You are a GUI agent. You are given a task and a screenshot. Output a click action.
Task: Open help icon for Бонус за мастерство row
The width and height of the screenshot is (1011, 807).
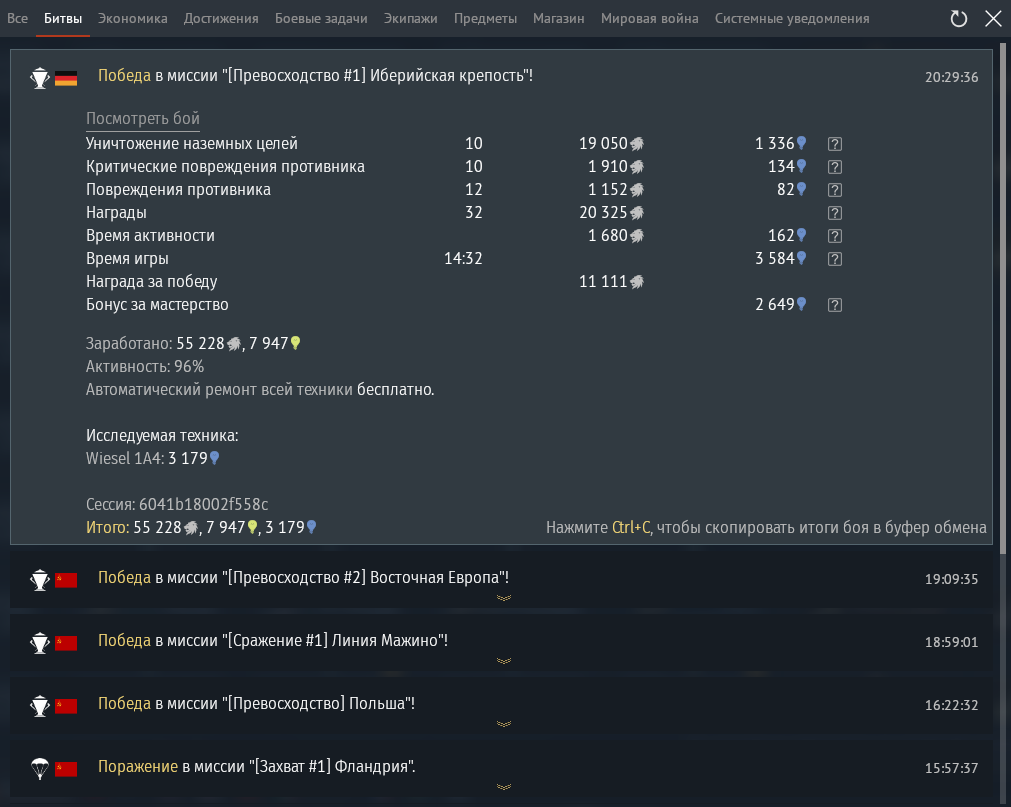click(835, 305)
